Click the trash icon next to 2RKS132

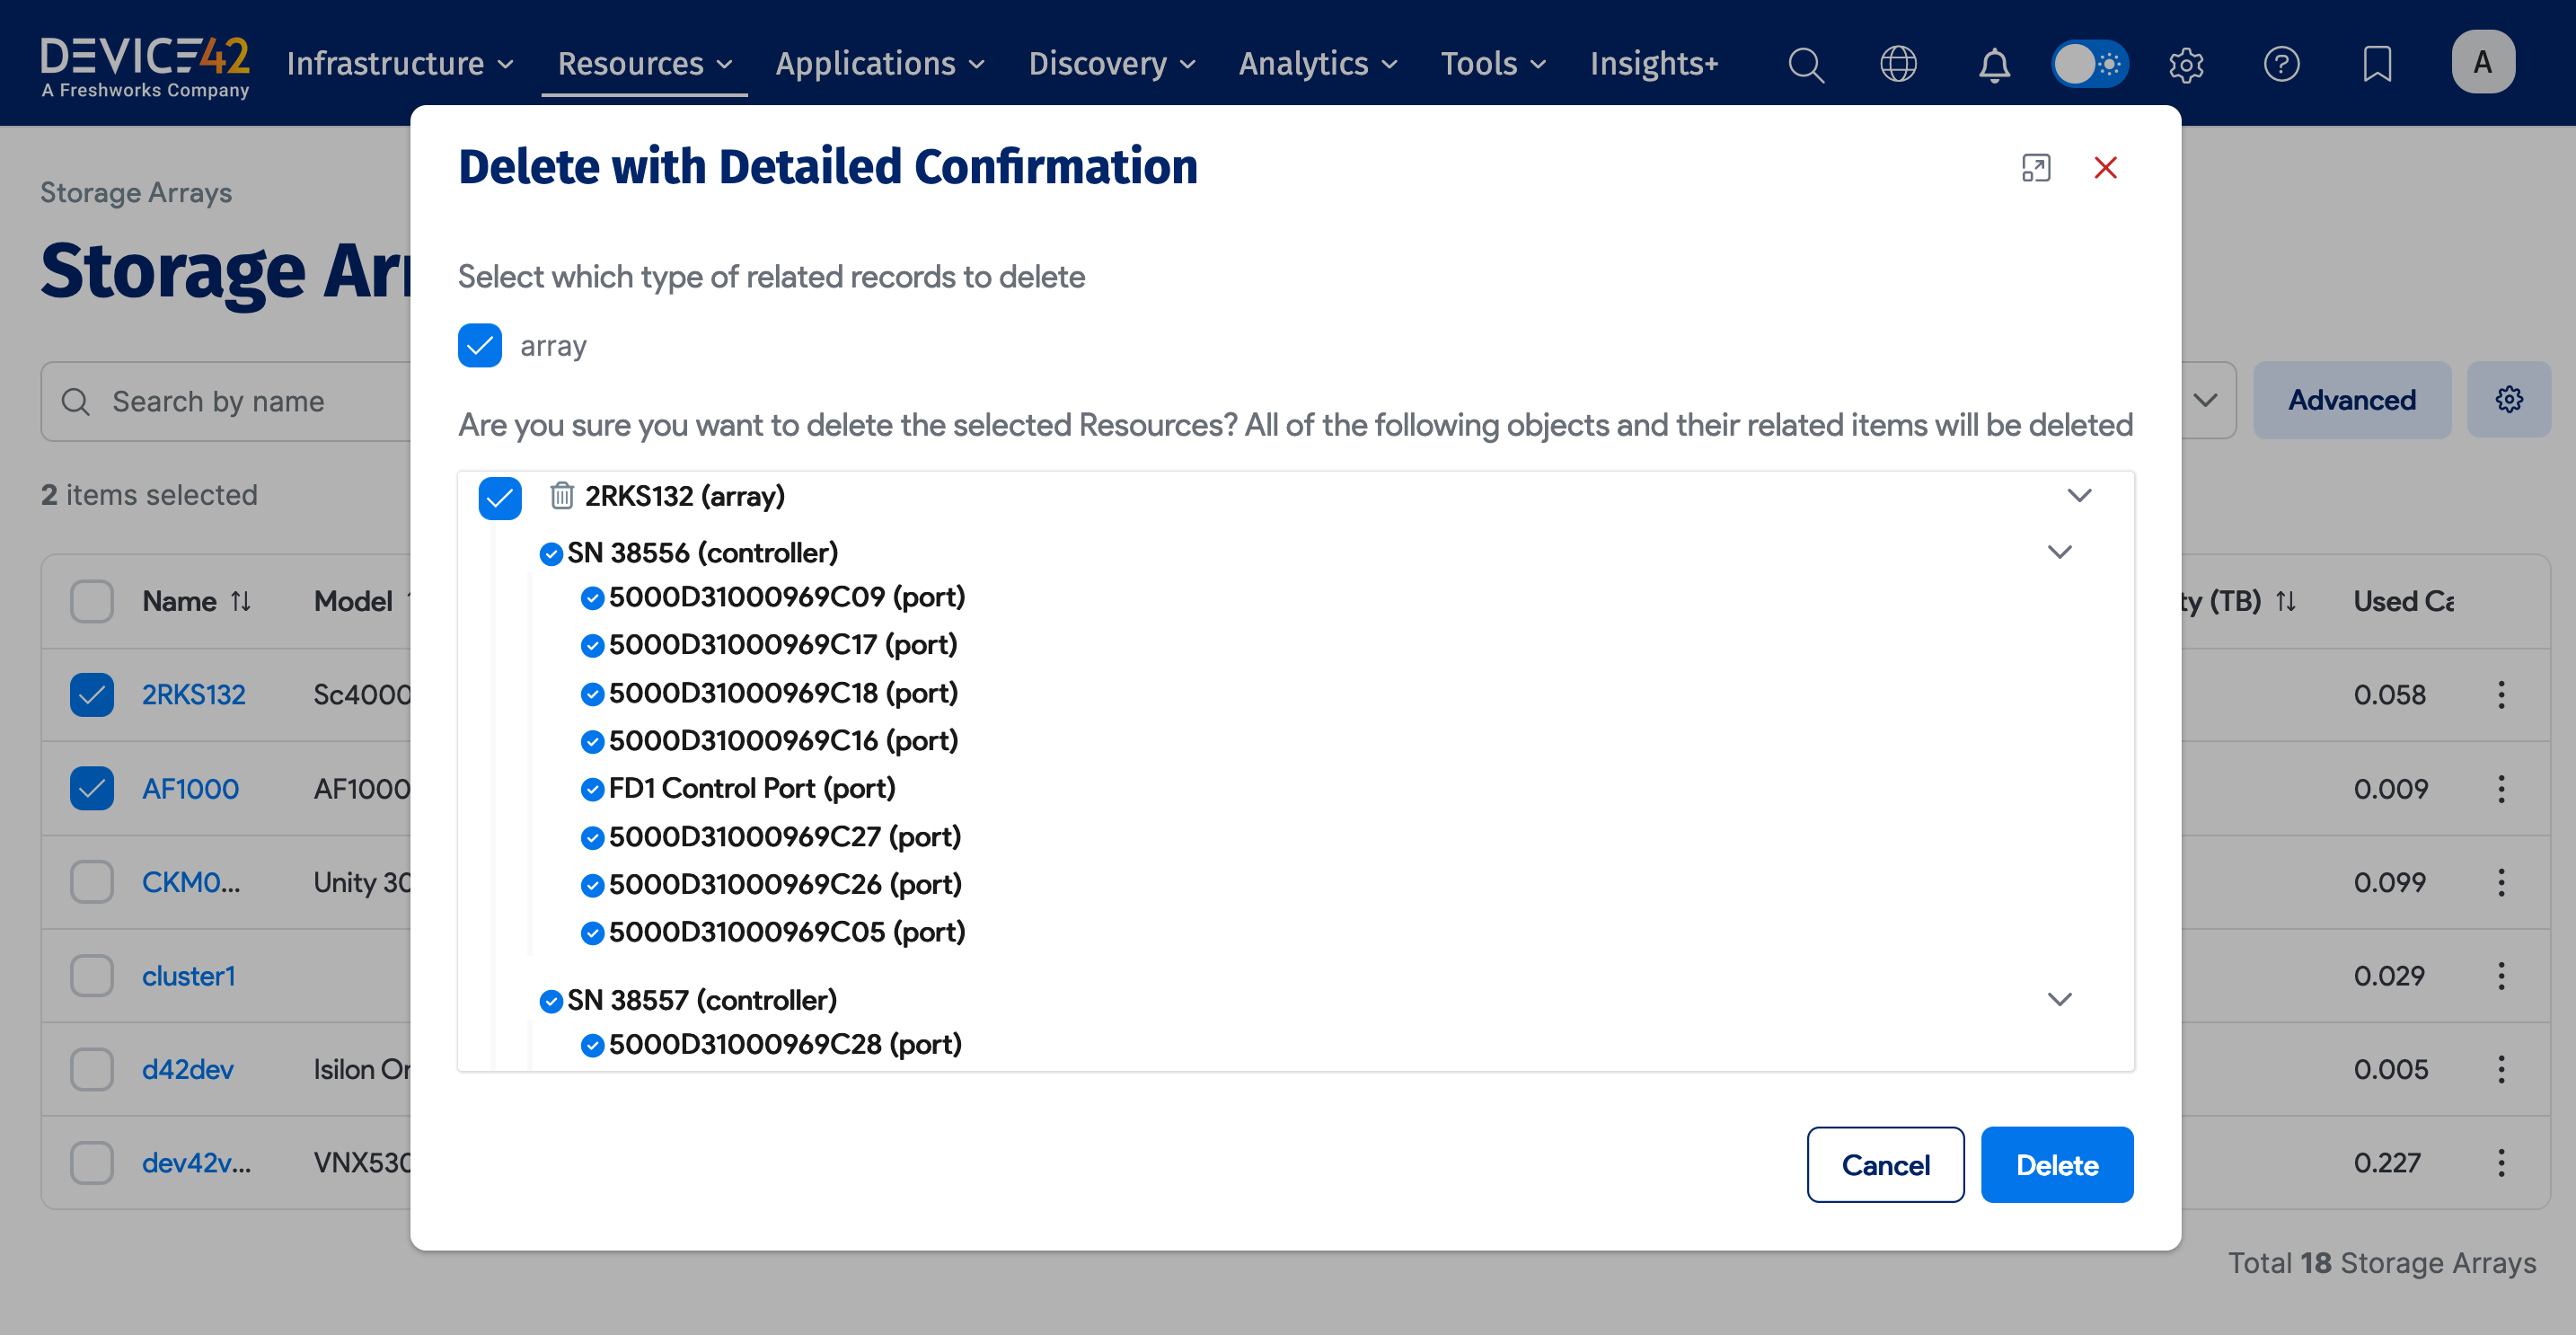point(562,495)
